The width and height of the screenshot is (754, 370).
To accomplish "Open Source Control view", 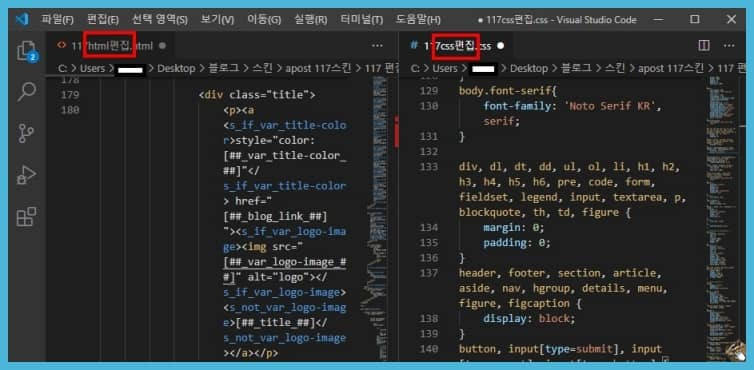I will pos(26,133).
